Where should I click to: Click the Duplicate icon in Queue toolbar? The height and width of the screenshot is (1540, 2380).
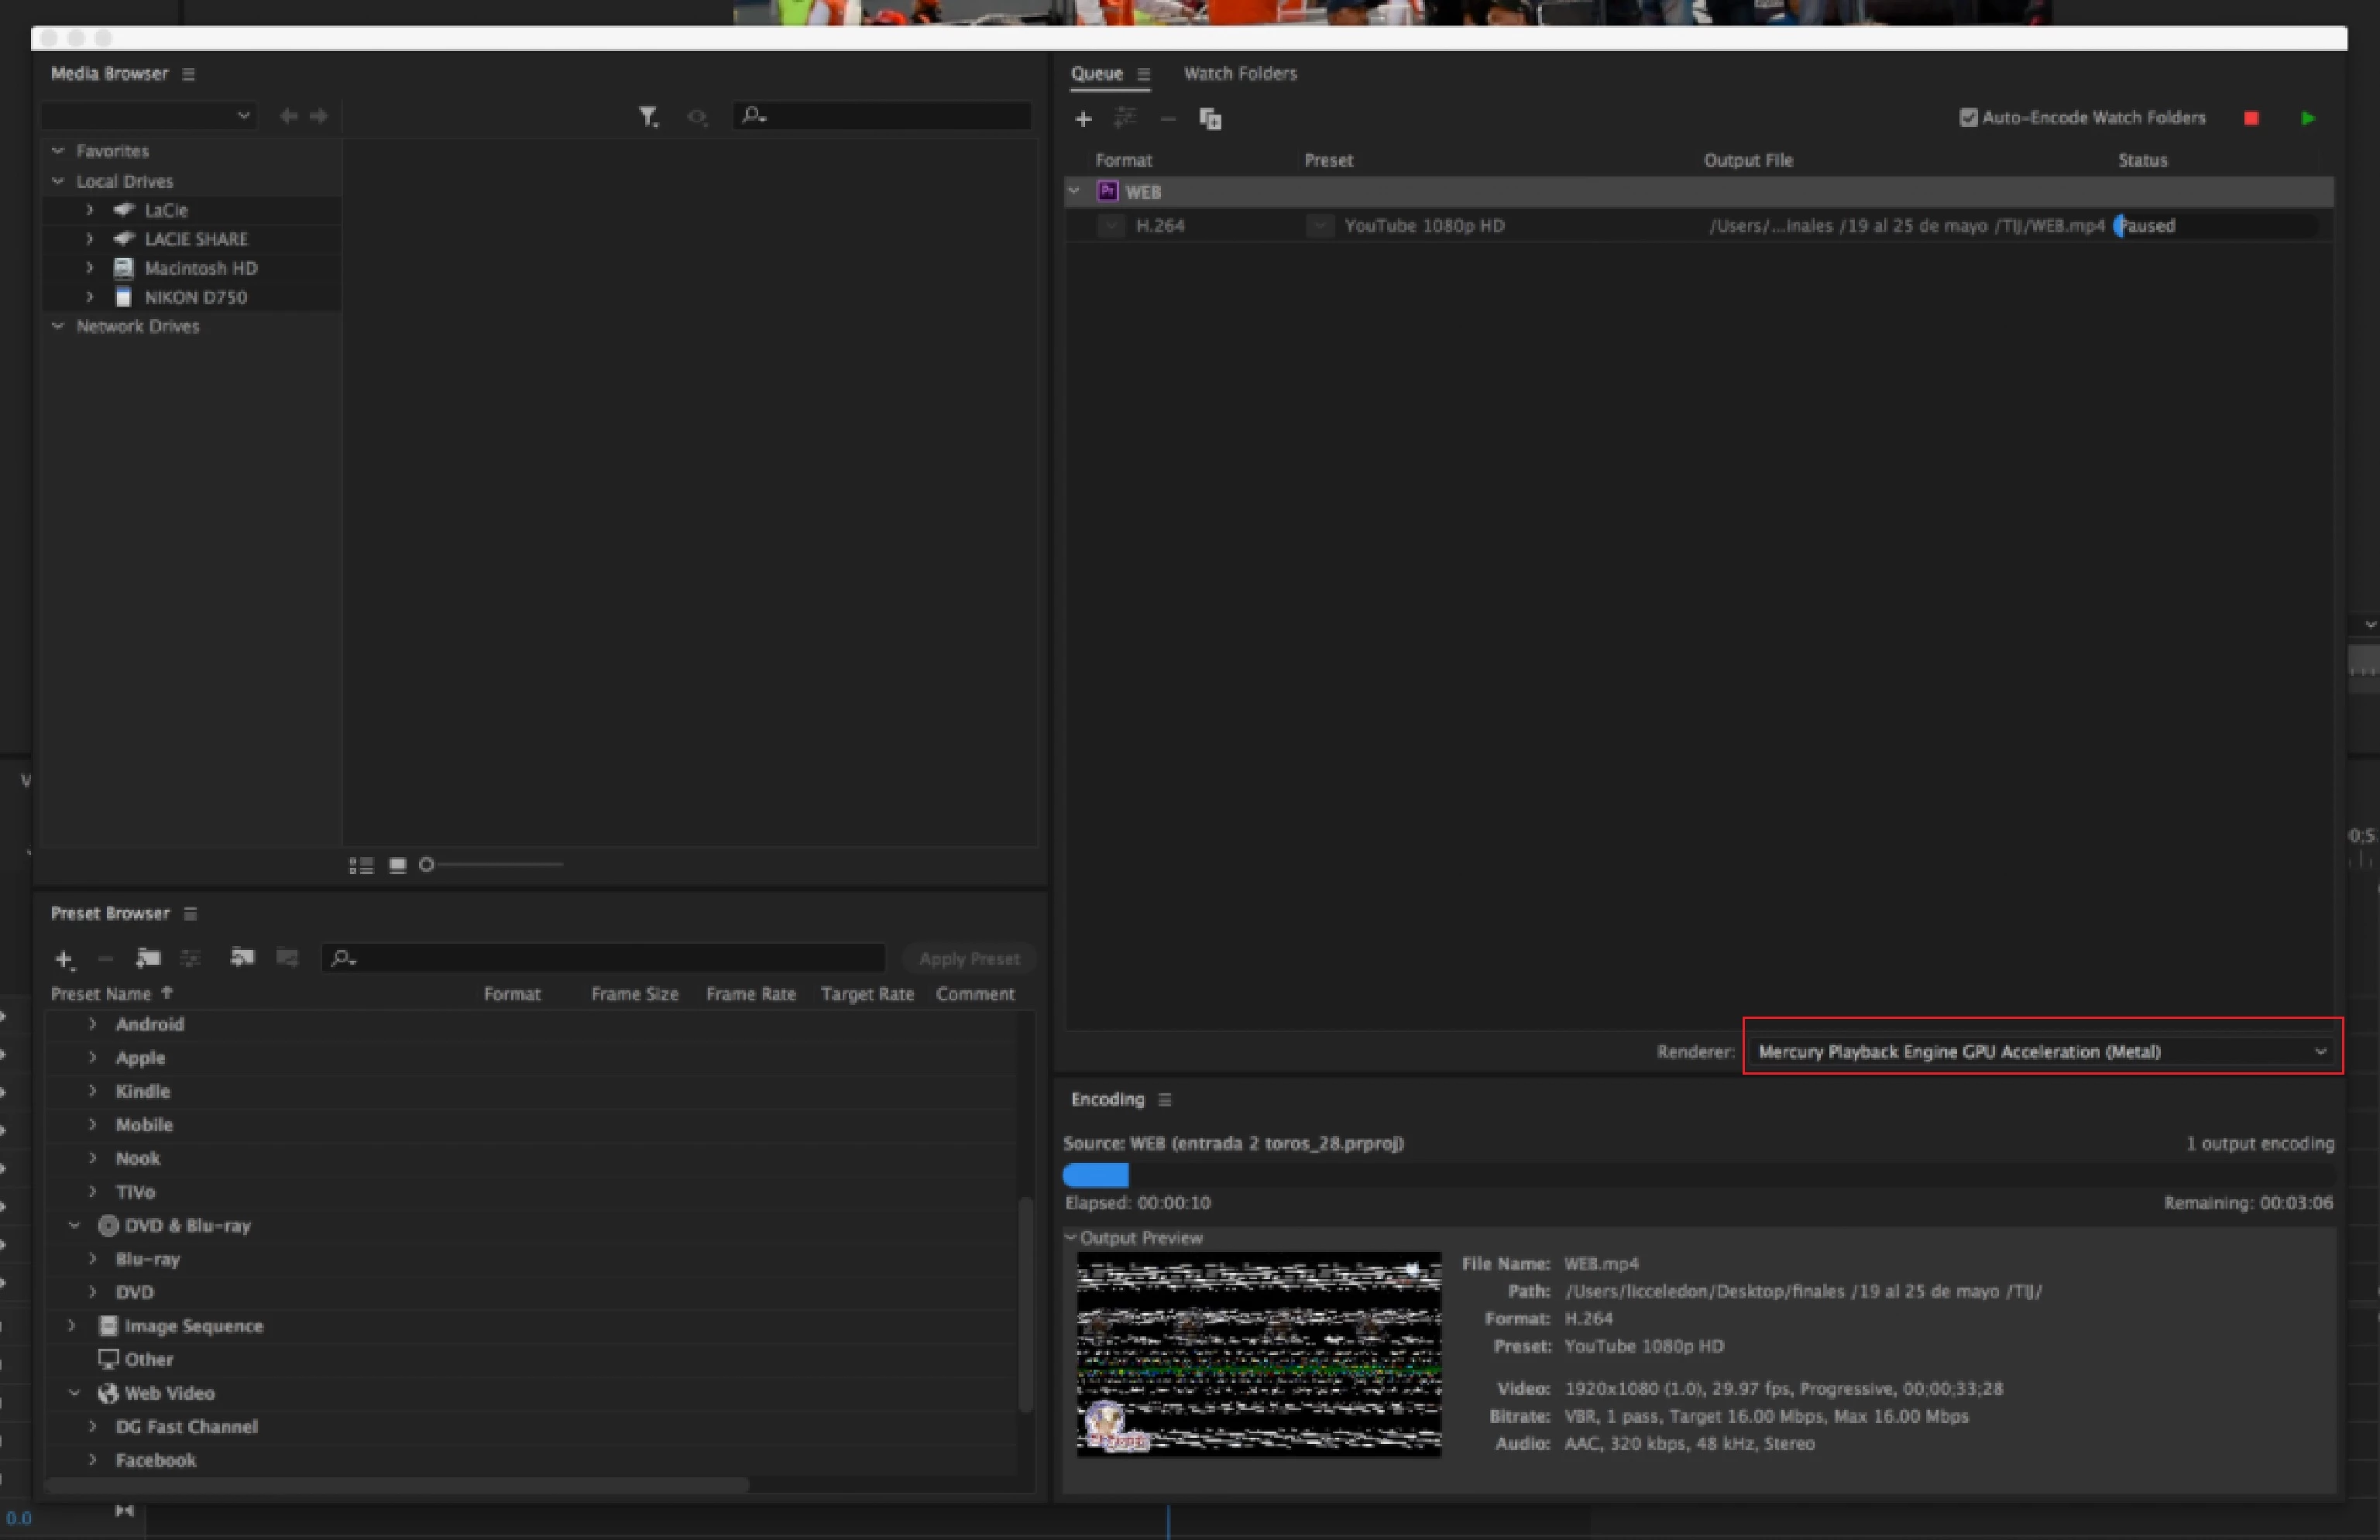point(1210,119)
